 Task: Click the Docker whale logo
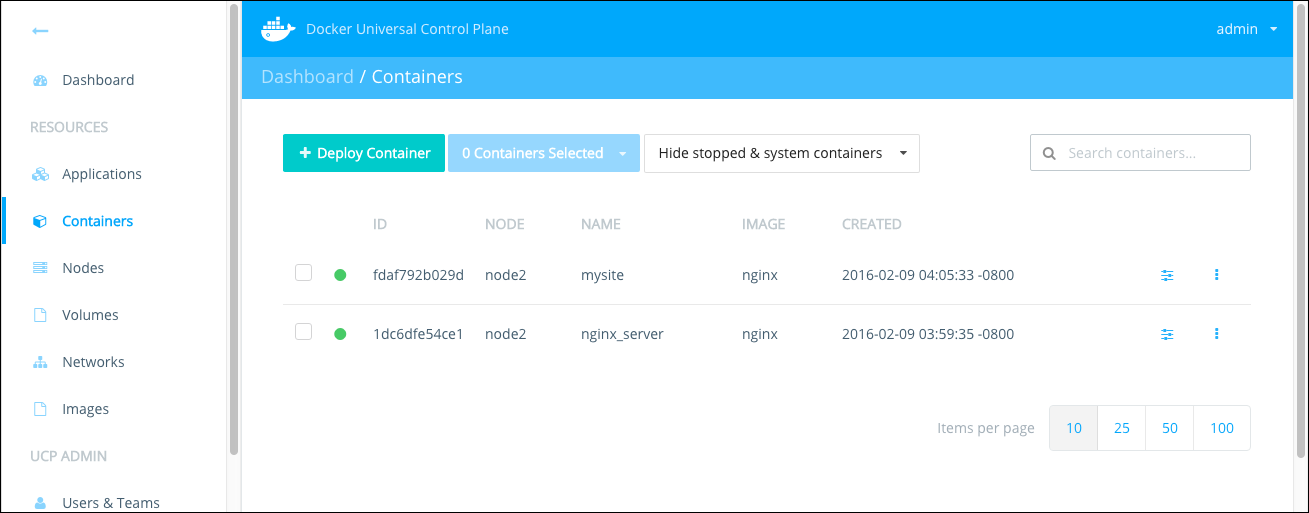tap(278, 29)
